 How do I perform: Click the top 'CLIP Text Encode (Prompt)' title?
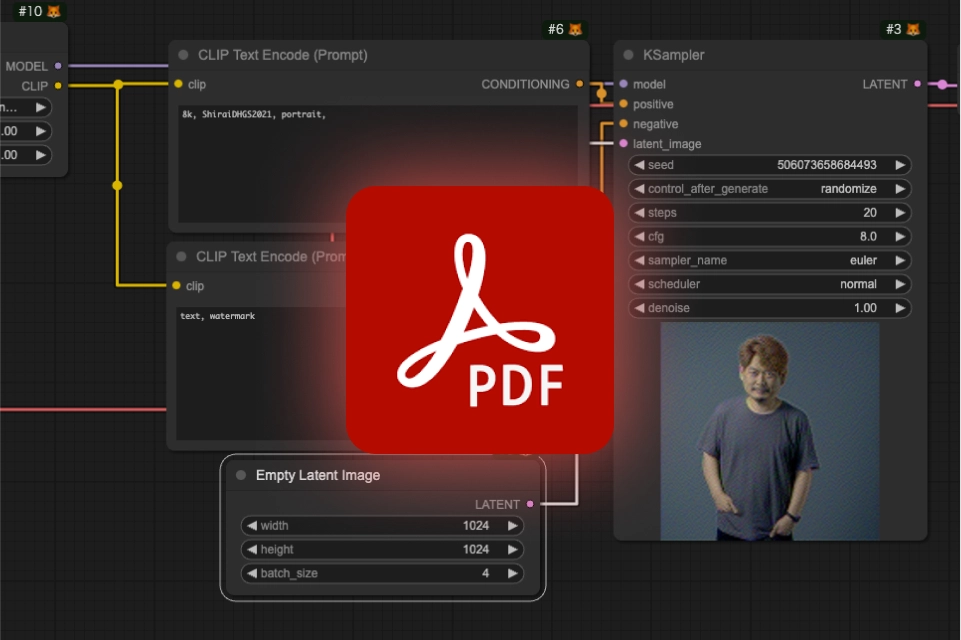pos(283,55)
